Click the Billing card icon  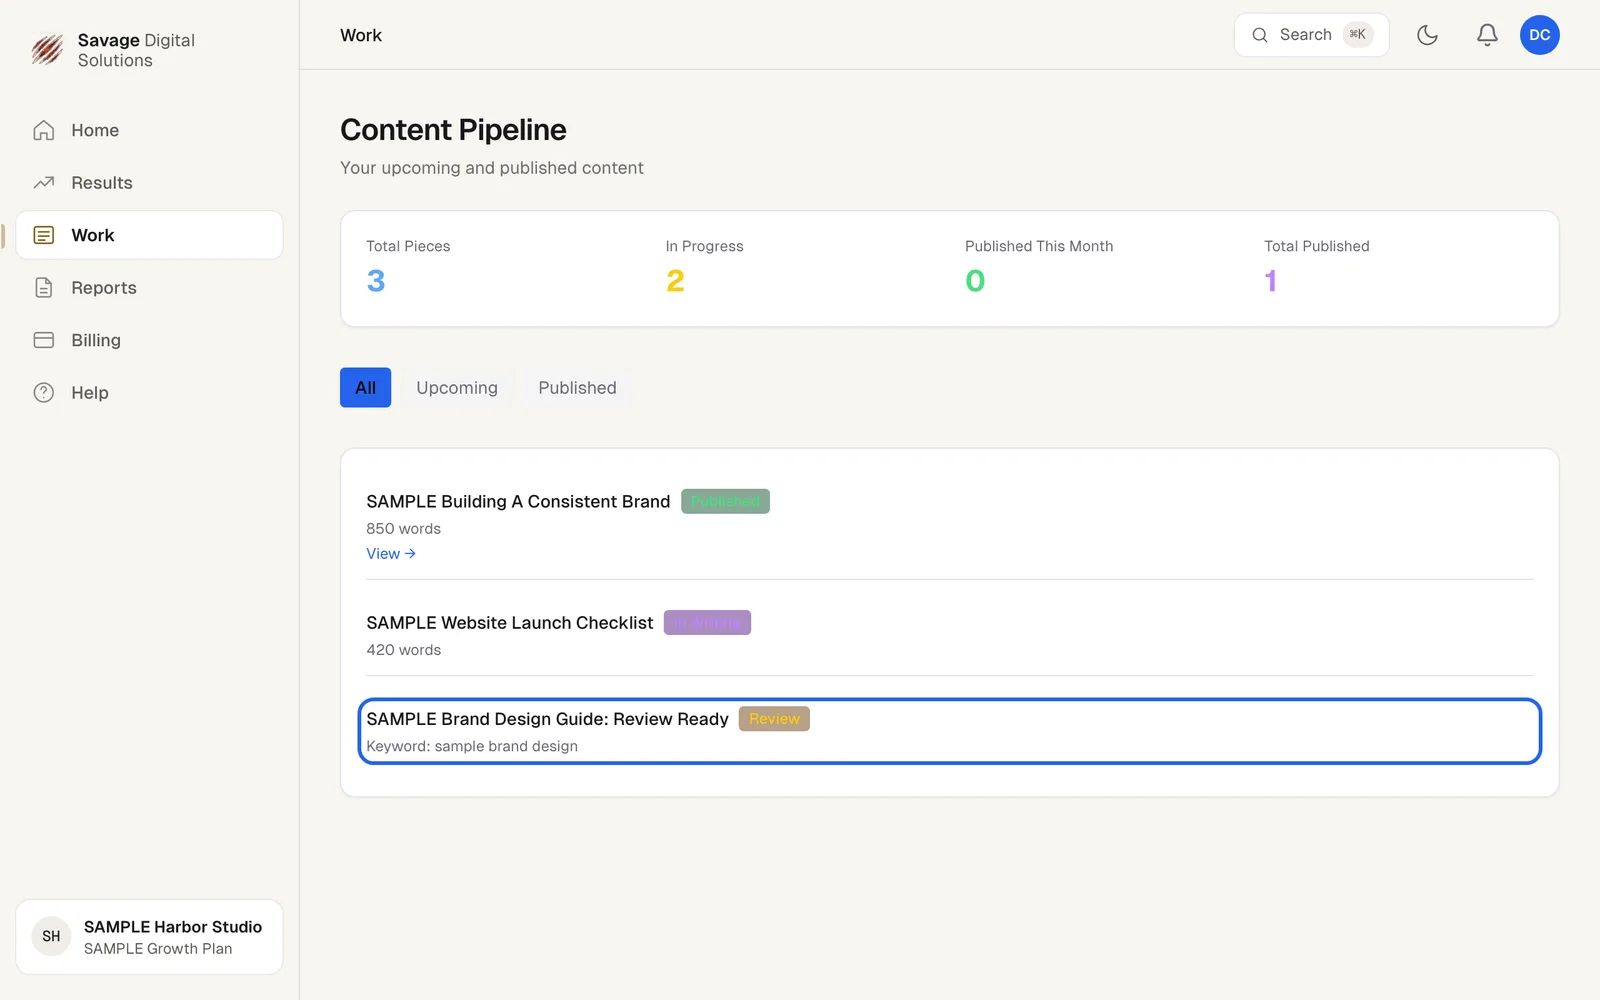(44, 340)
